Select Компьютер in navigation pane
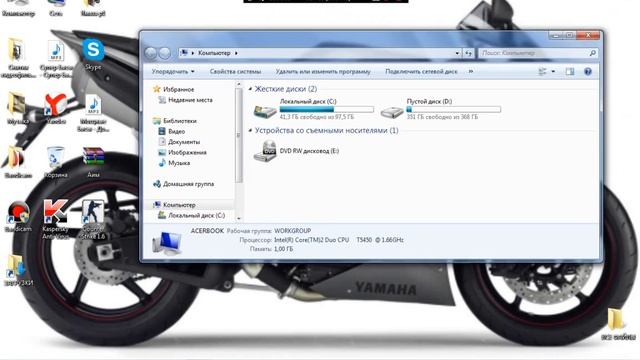Viewport: 640px width, 360px height. click(x=179, y=205)
